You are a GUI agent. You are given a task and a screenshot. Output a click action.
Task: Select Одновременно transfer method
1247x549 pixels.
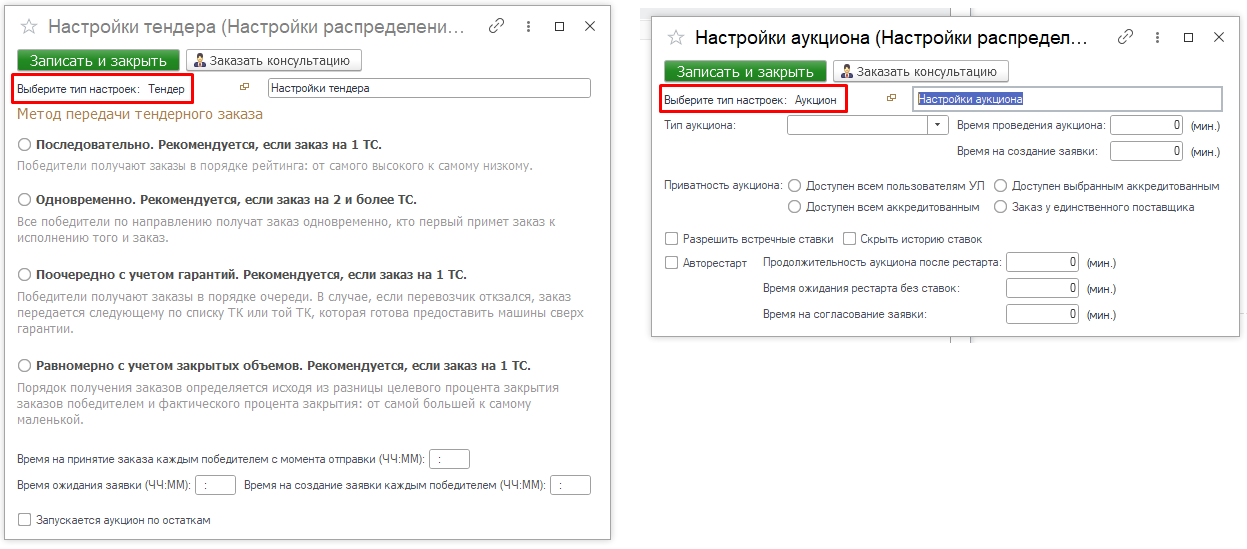coord(25,200)
